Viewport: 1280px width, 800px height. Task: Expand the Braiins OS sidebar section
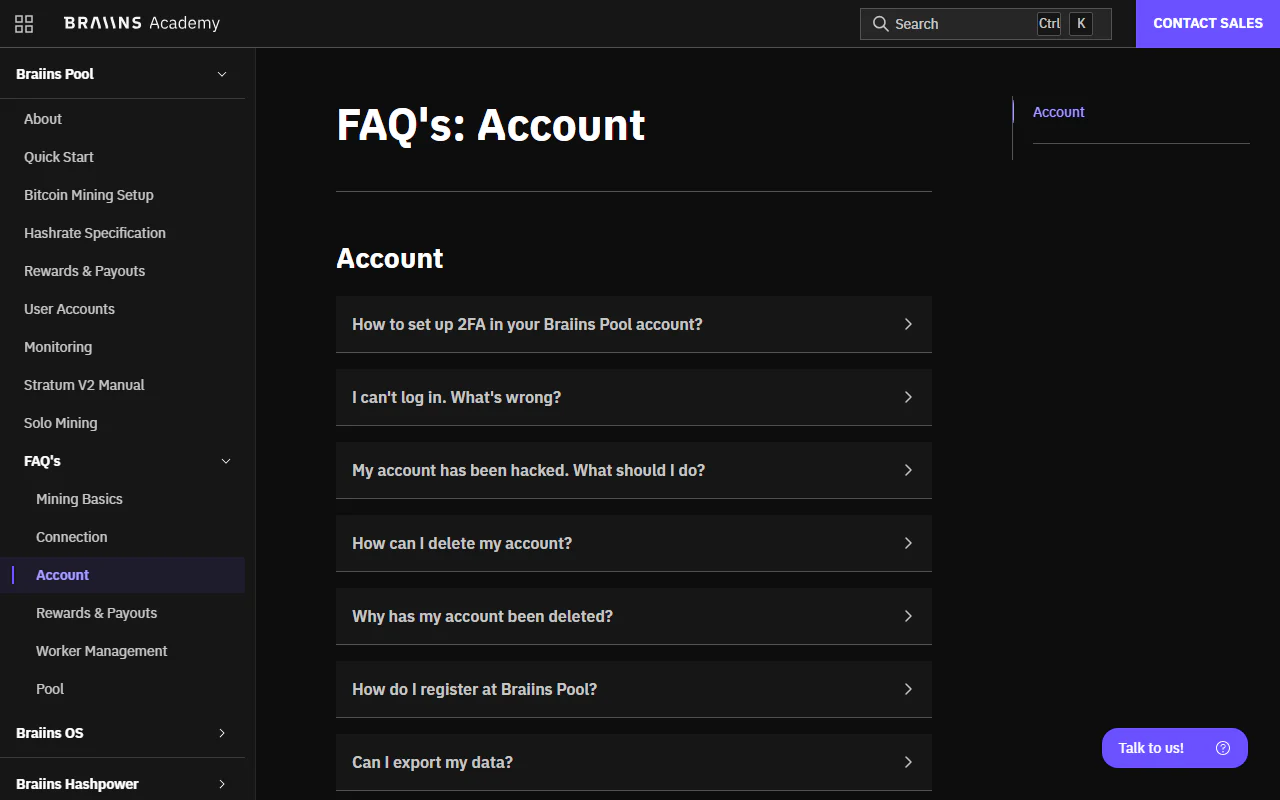tap(222, 733)
